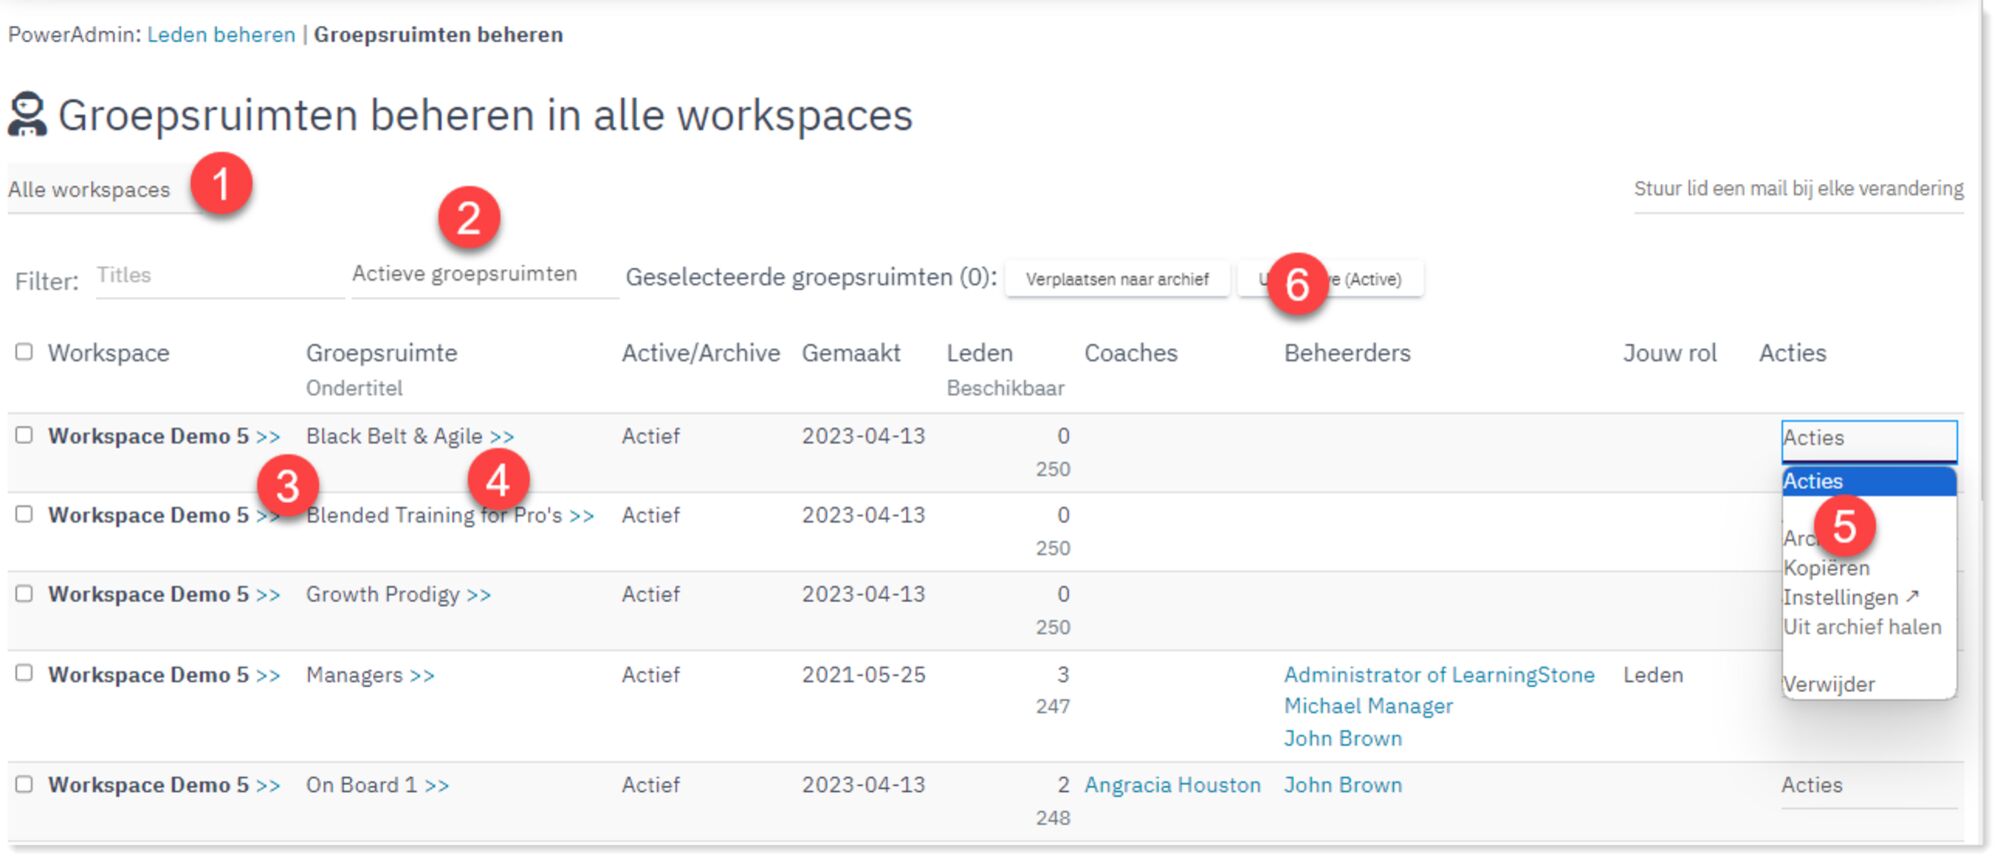Select highlighted Acties option in dropdown list

coord(1869,481)
